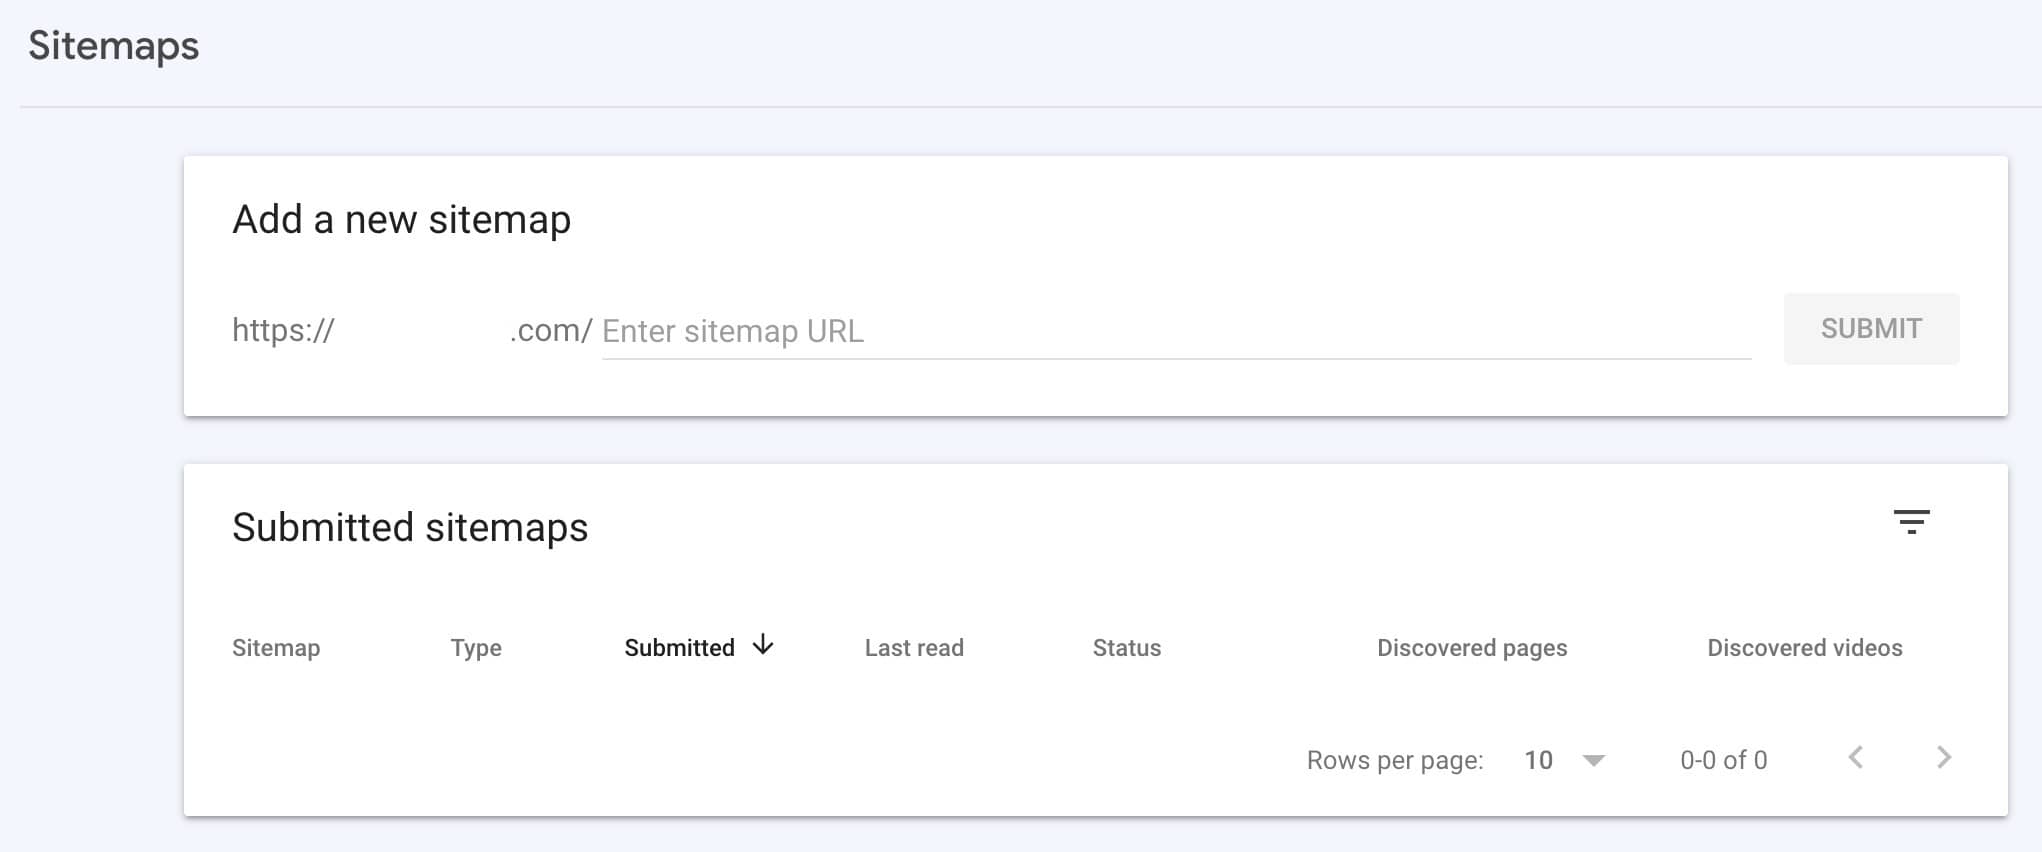
Task: Sort by the Last read column
Action: (914, 648)
